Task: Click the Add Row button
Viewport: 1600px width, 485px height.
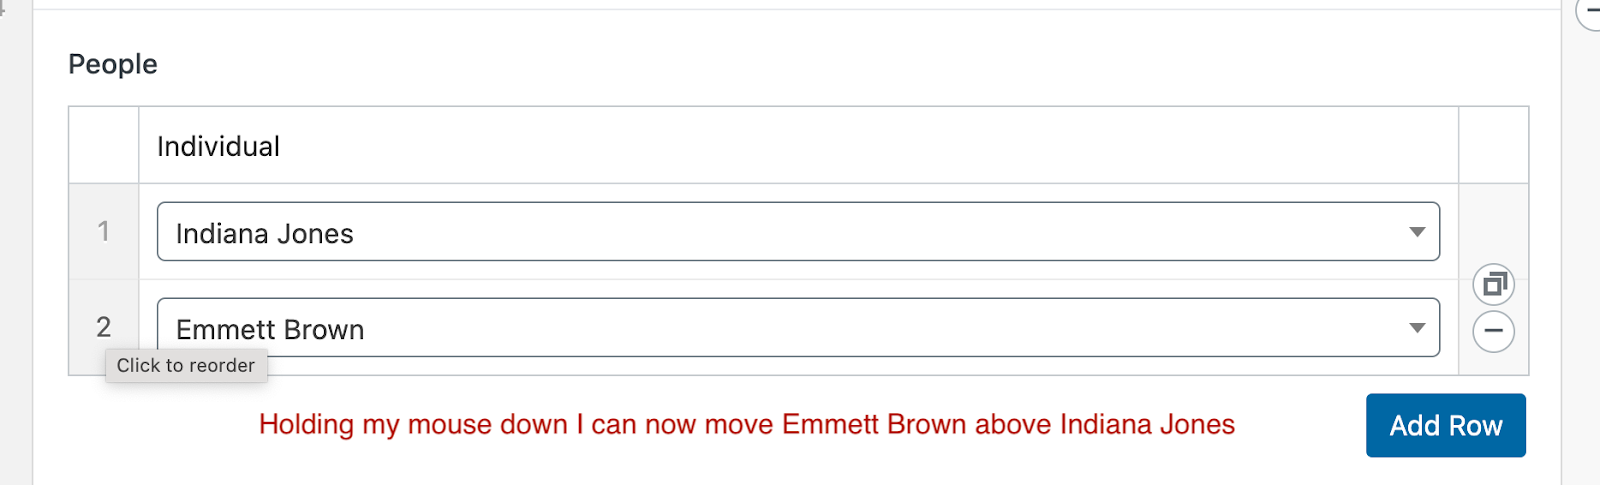Action: click(1446, 425)
